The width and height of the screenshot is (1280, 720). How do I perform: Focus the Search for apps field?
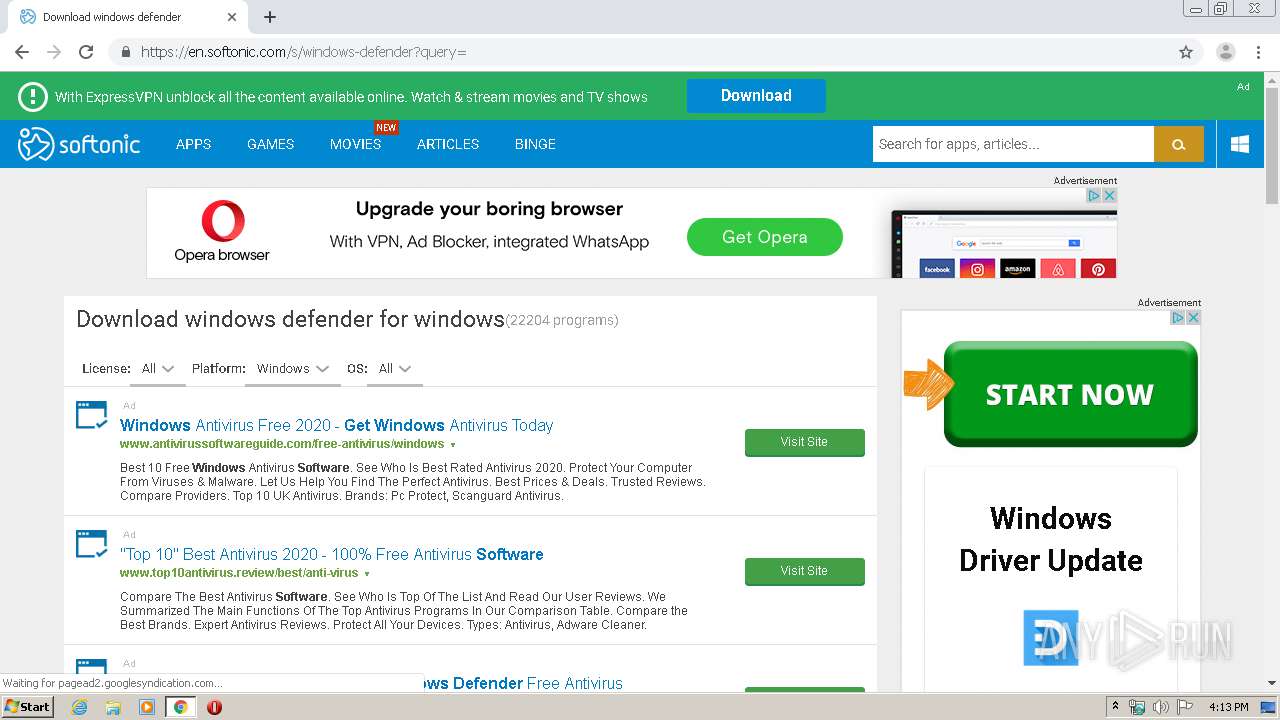point(1013,144)
